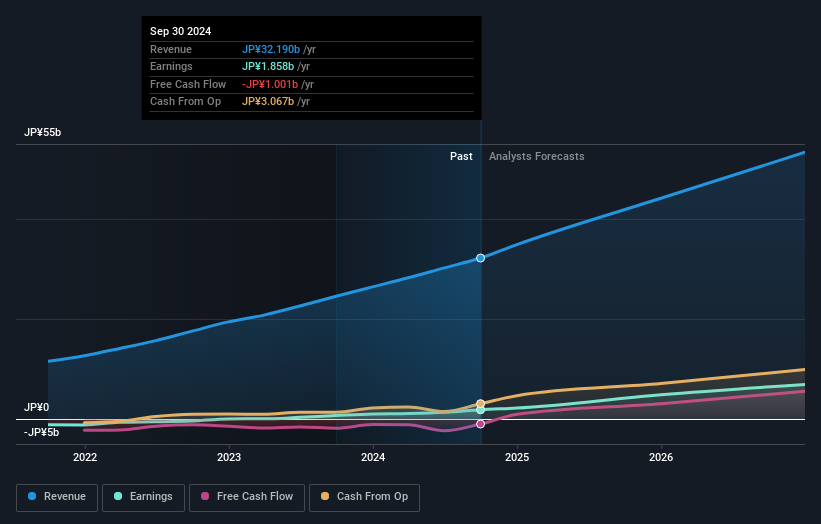Toggle the Cash From Op legend button
The image size is (821, 524).
point(364,497)
